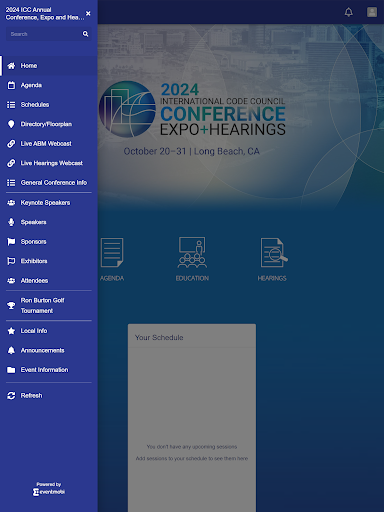Click the Speakers microphone icon

tap(11, 222)
